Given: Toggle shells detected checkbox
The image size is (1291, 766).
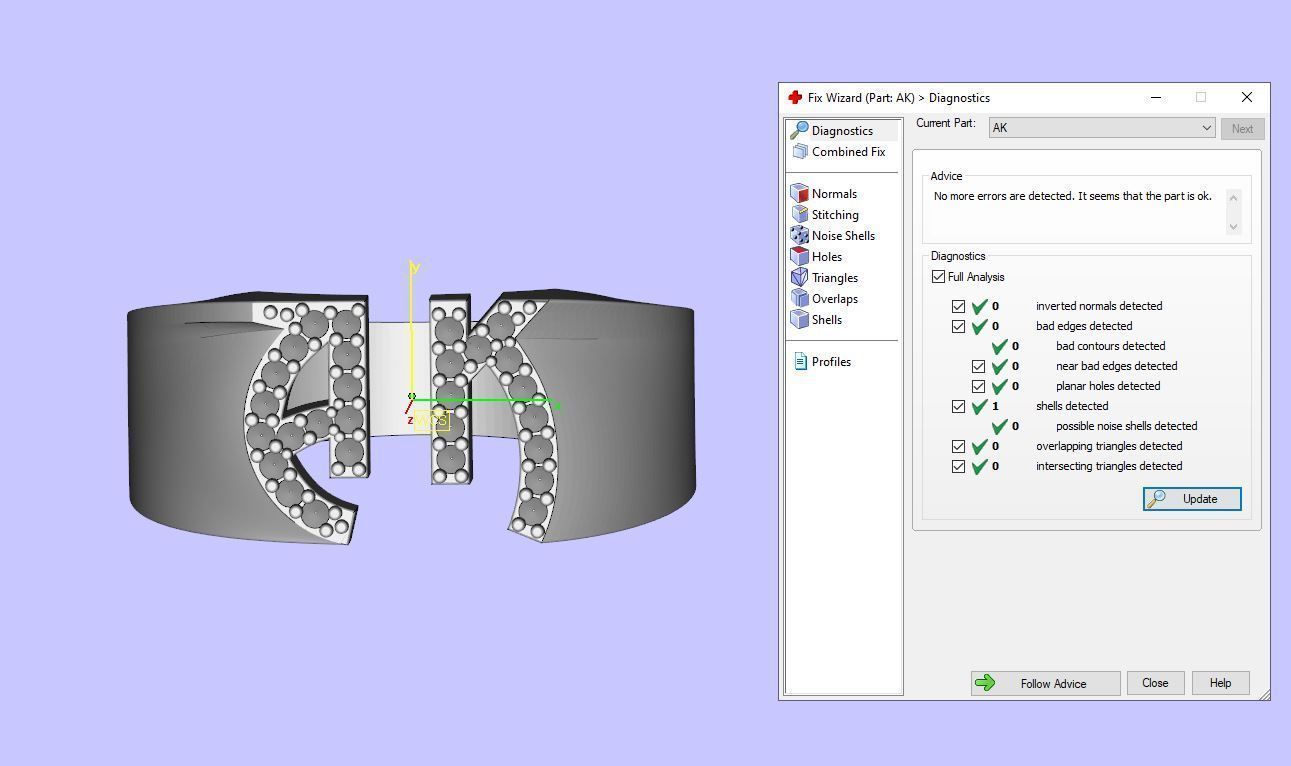Looking at the screenshot, I should coord(958,406).
